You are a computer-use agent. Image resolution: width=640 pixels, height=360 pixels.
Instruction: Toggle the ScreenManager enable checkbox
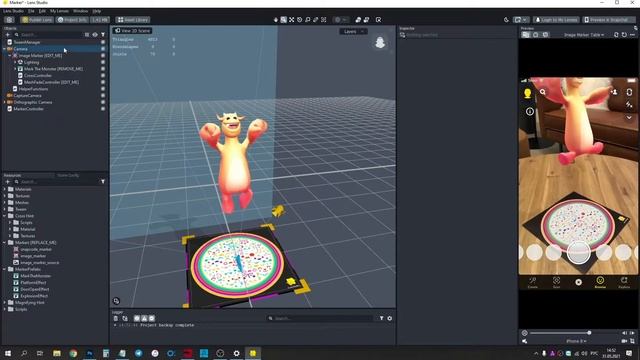103,42
